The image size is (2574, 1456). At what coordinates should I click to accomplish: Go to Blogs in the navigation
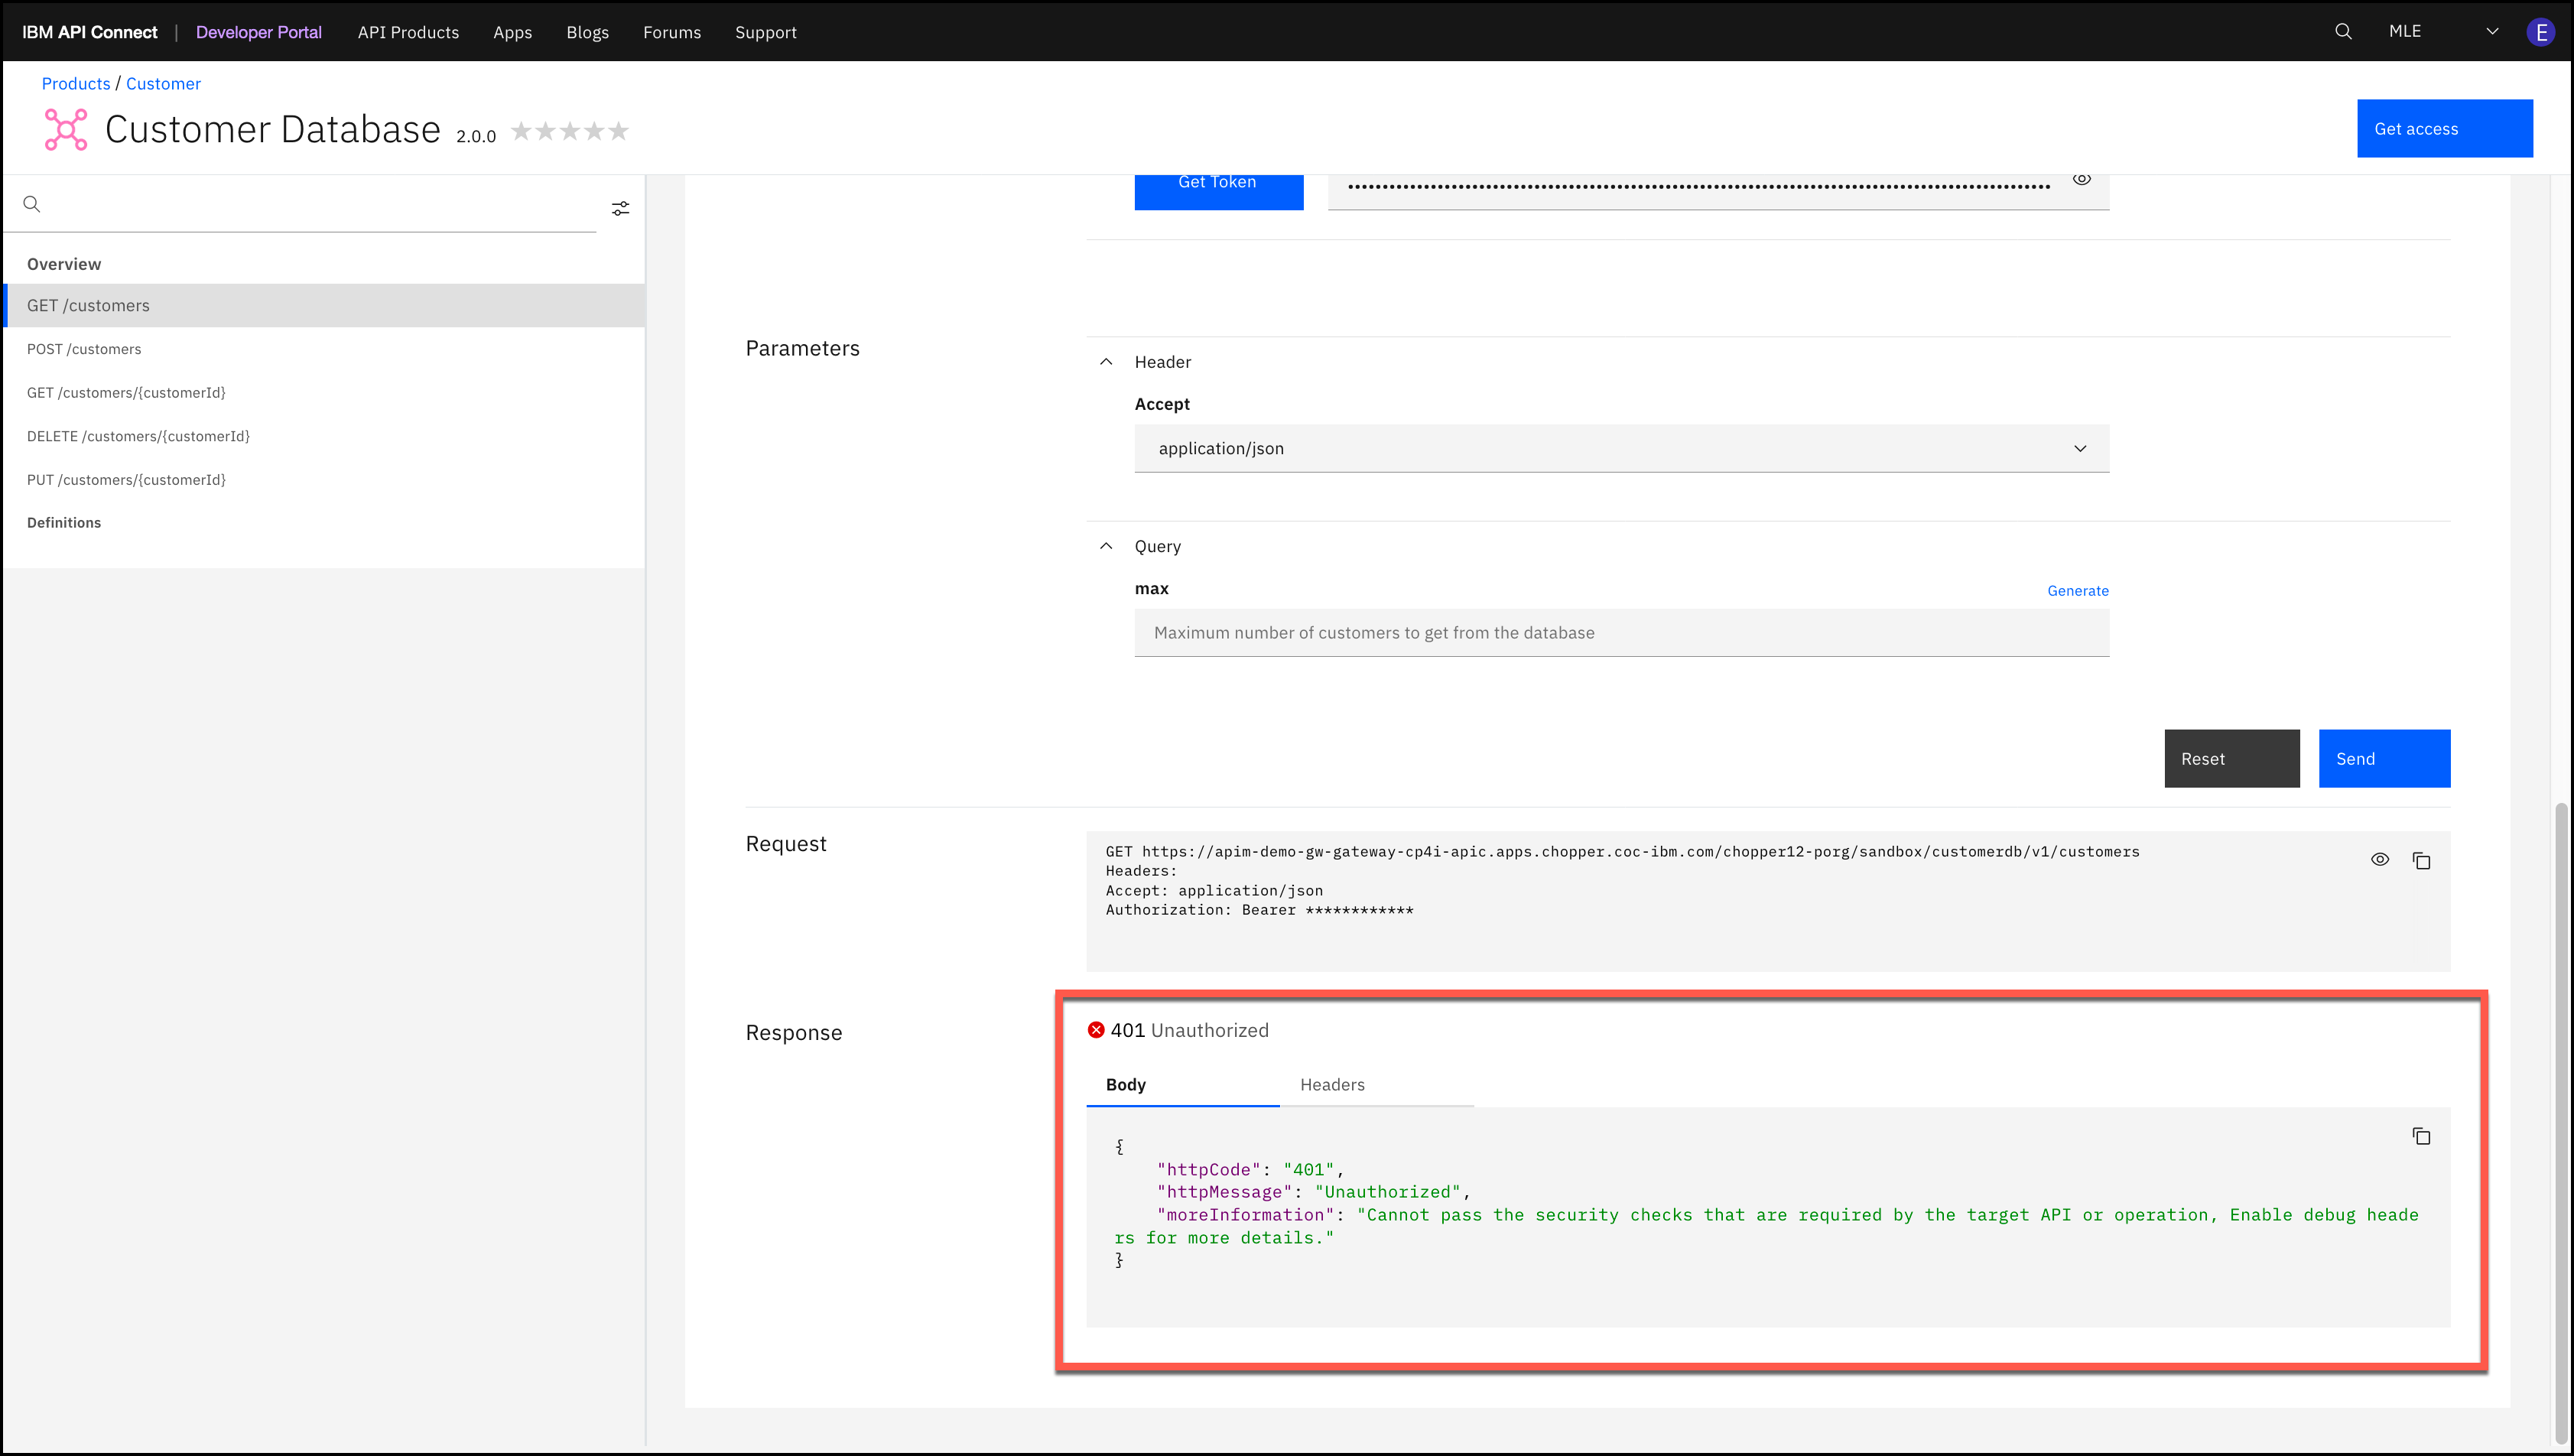tap(587, 32)
